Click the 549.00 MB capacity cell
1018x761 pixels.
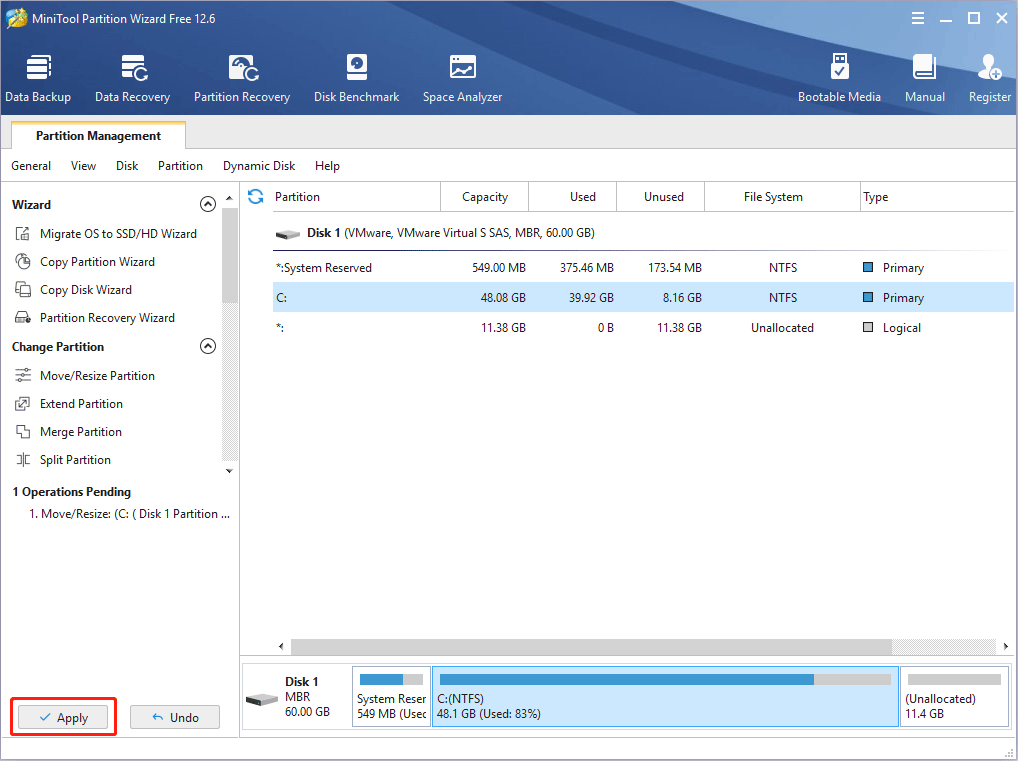[x=499, y=268]
